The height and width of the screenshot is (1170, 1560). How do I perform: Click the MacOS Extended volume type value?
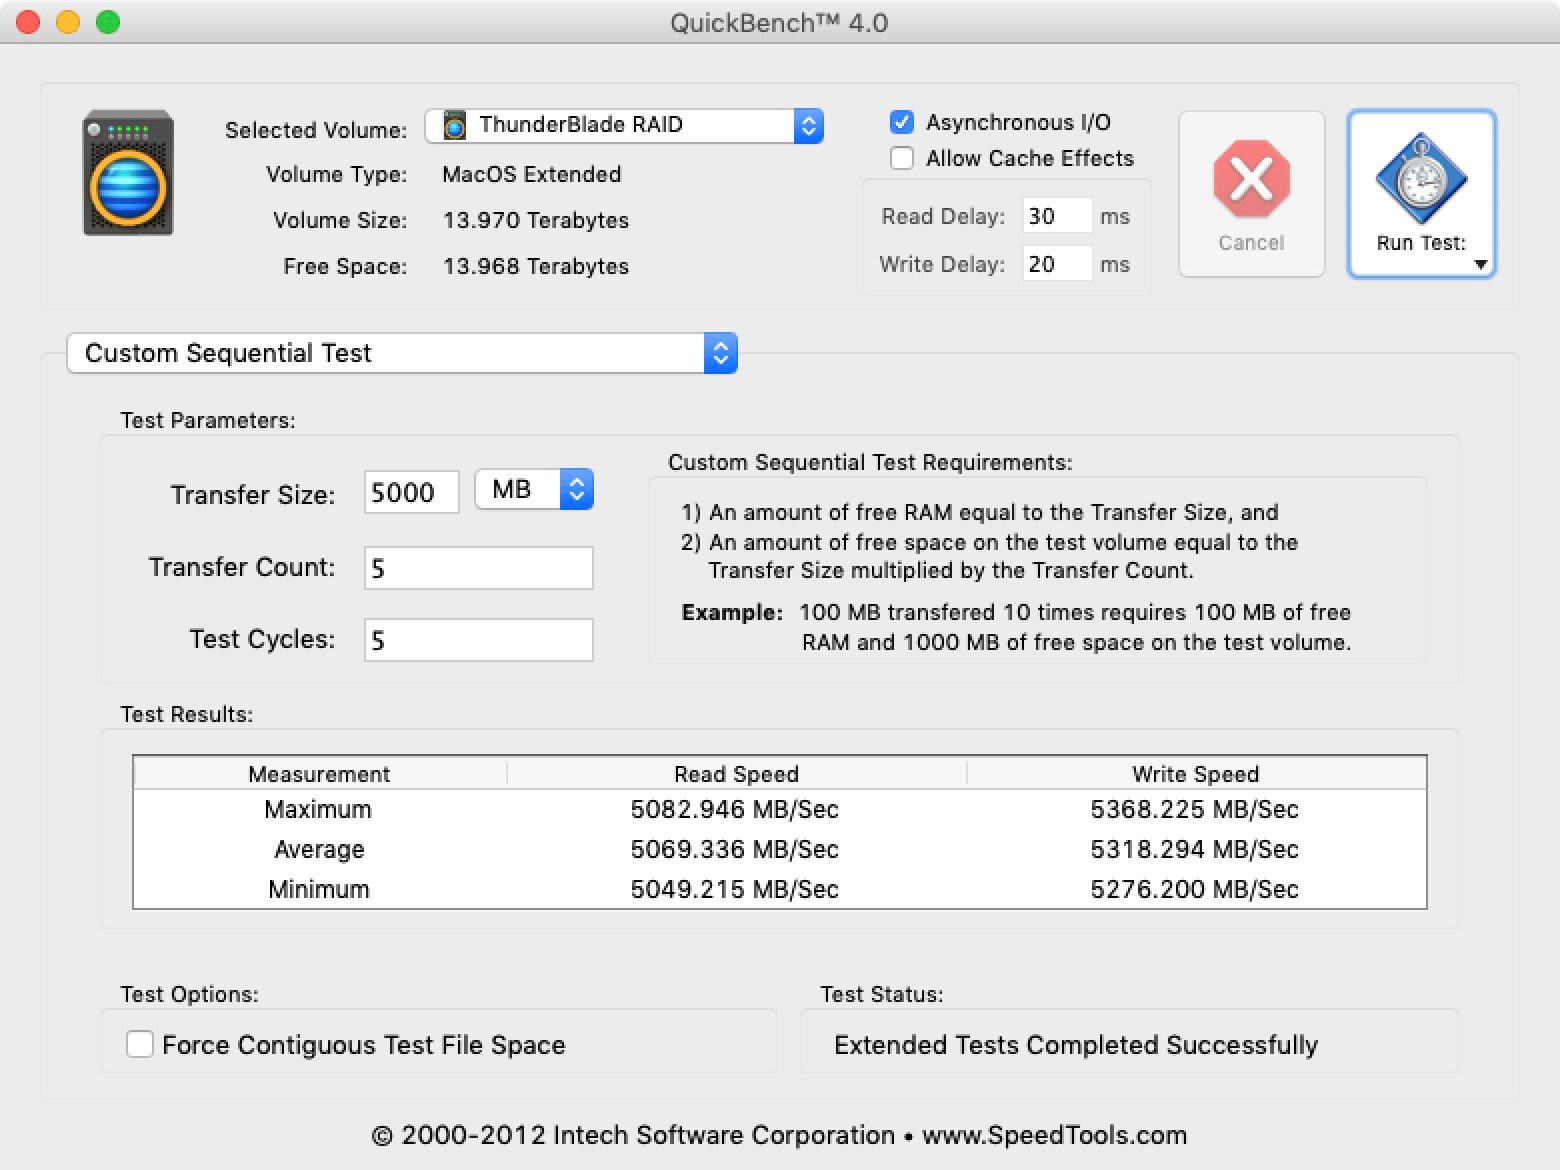[x=532, y=174]
